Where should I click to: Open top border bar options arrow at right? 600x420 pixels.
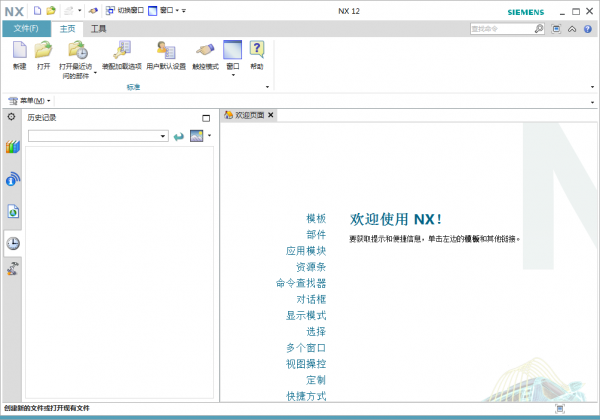(x=592, y=102)
